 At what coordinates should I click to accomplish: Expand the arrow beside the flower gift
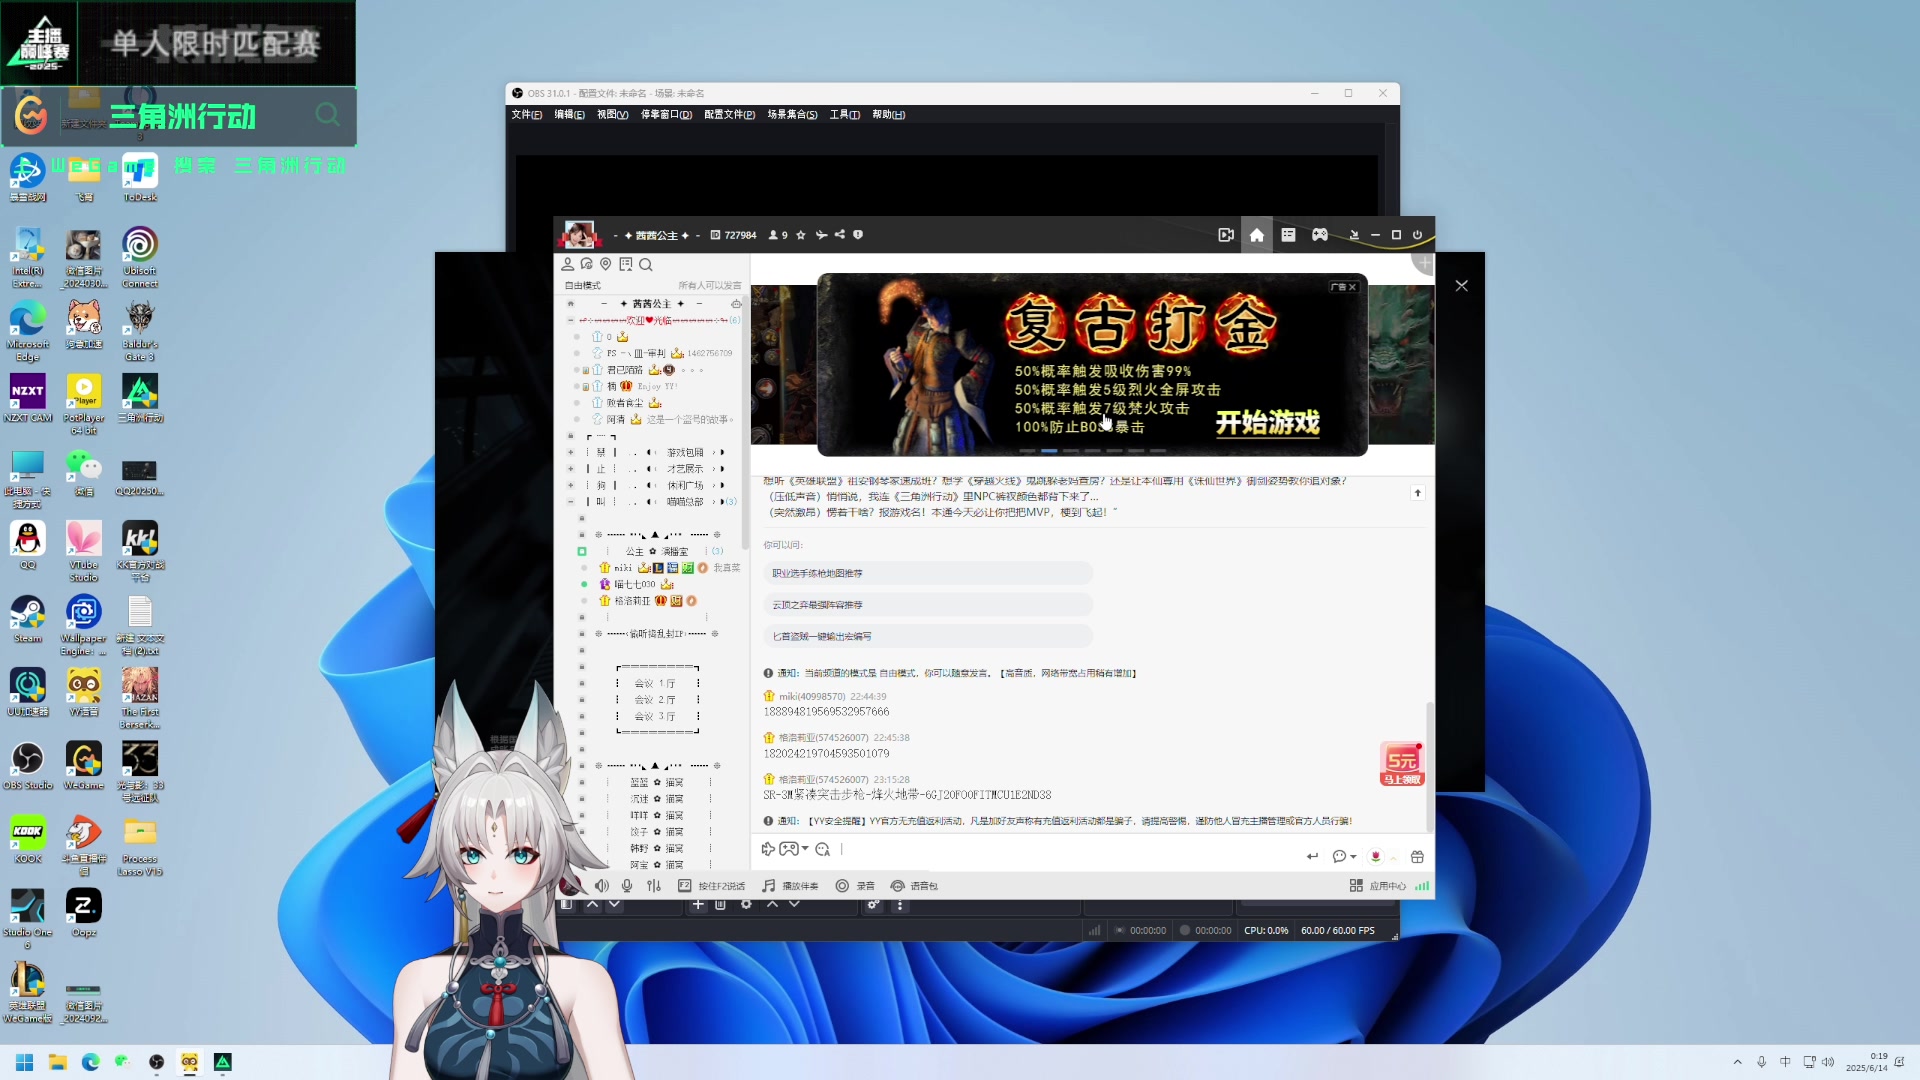point(1393,858)
